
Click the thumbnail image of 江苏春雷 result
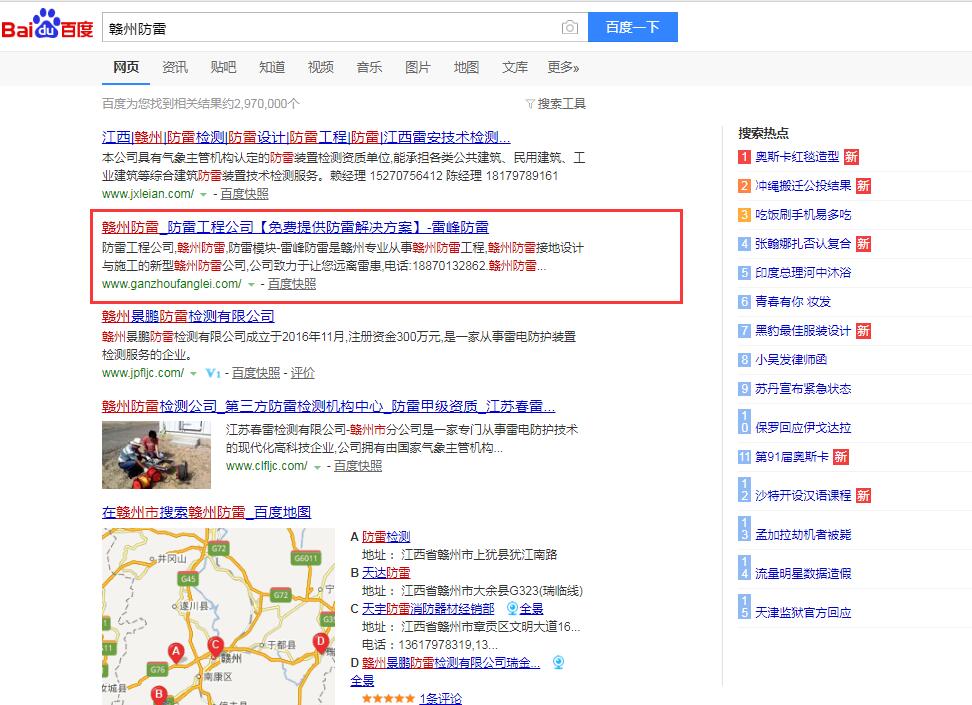pos(156,455)
